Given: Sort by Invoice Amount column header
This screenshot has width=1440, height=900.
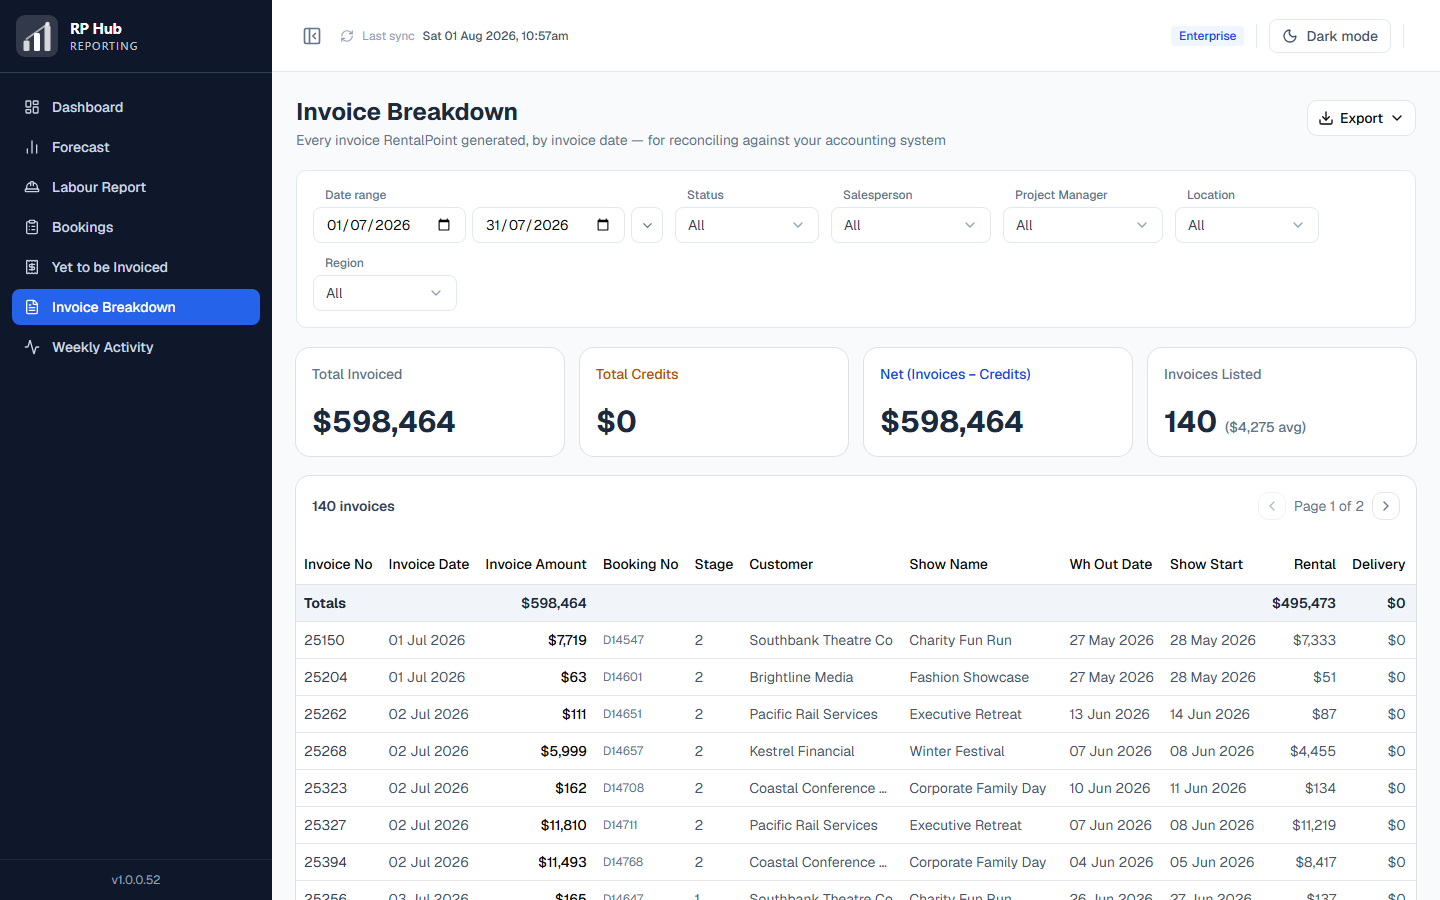Looking at the screenshot, I should 536,564.
